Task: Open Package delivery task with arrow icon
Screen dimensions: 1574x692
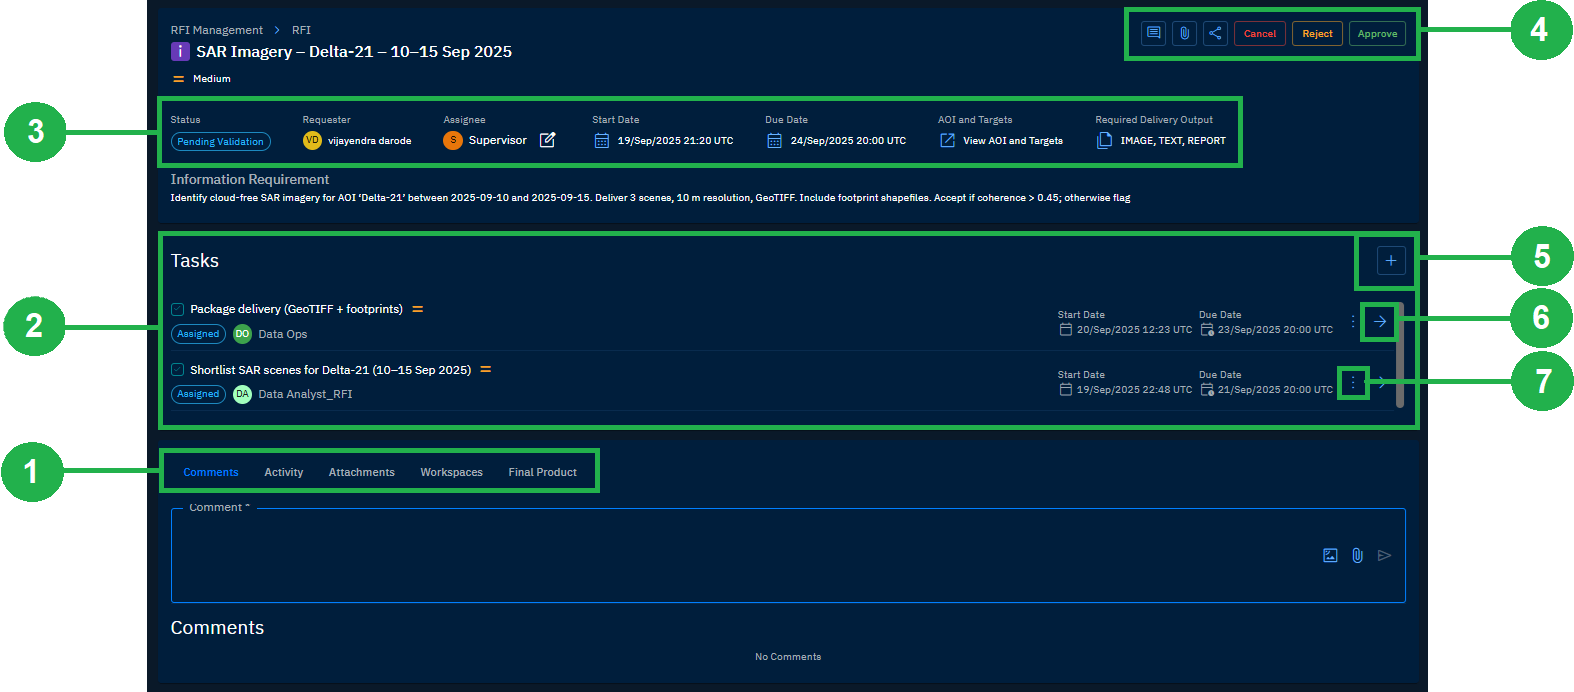Action: [x=1380, y=321]
